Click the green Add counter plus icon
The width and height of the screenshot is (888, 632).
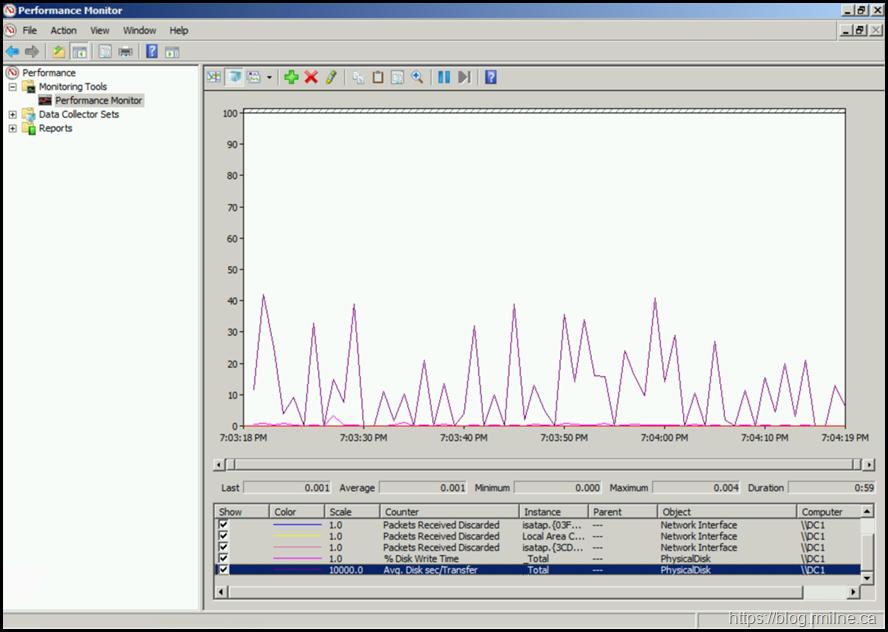(x=291, y=77)
